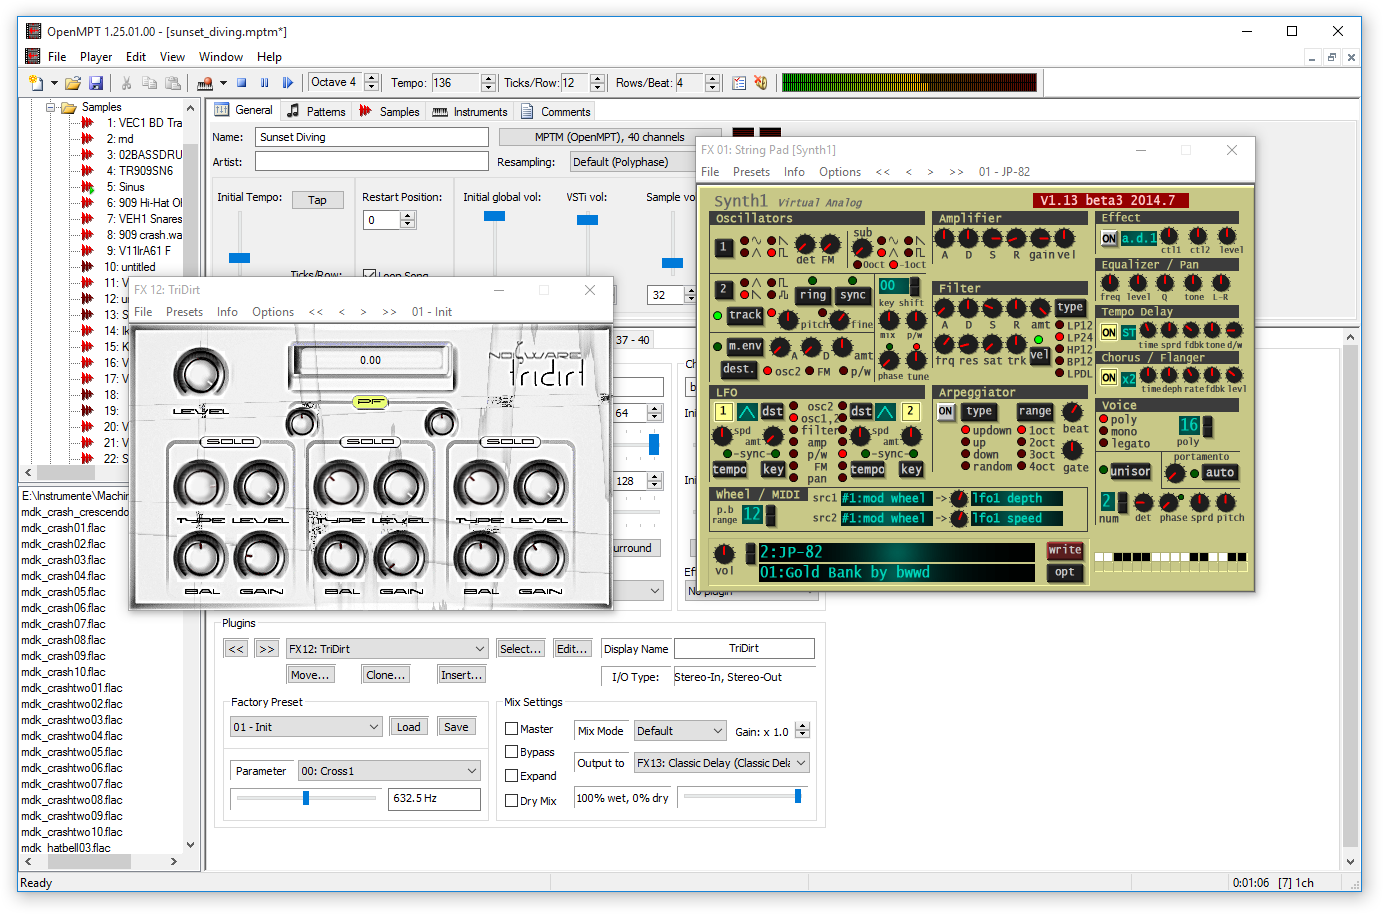Image resolution: width=1383 pixels, height=914 pixels.
Task: Click the Synth1 amplifier A knob
Action: coord(944,238)
